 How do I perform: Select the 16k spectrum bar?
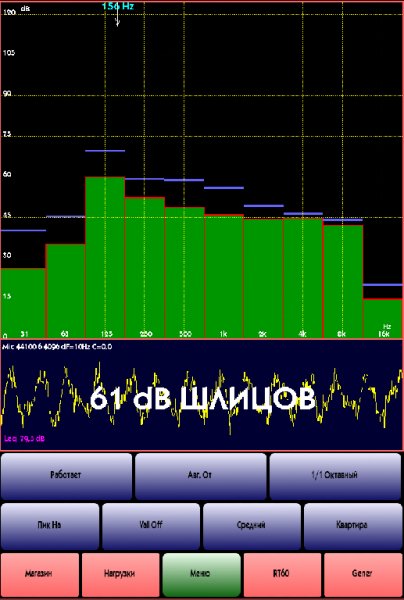(x=383, y=318)
